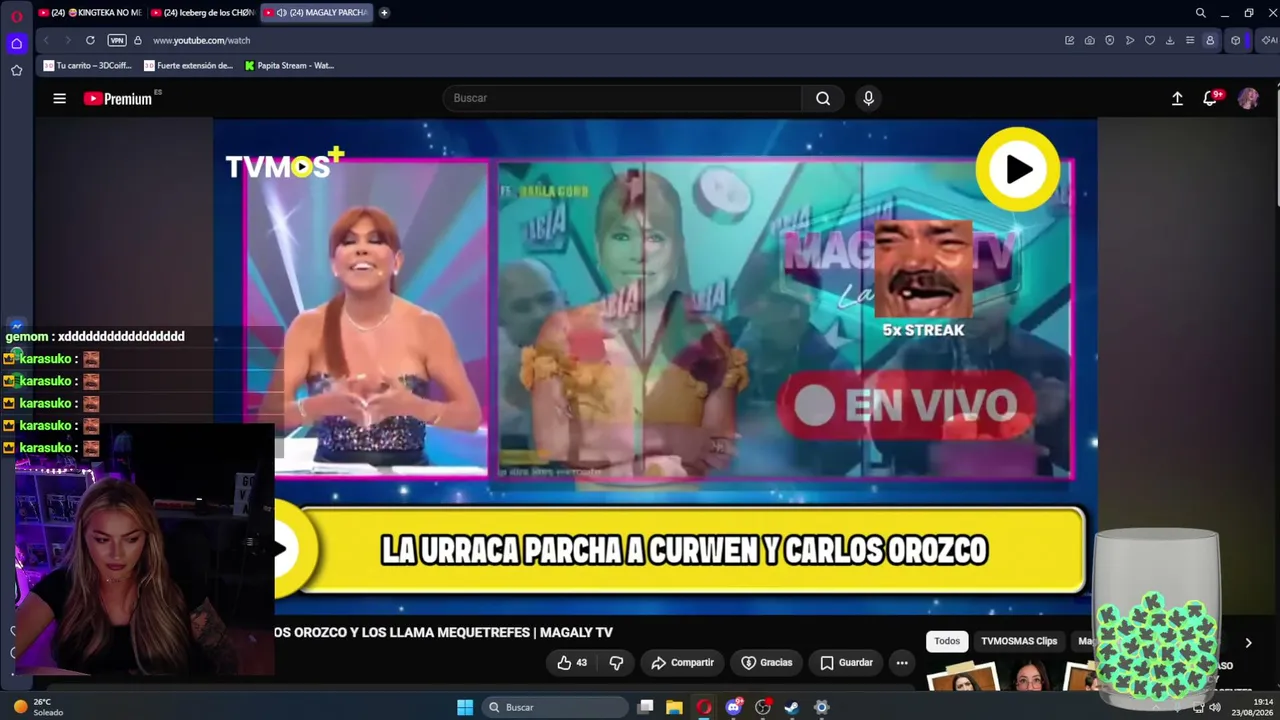
Task: Dislike the video with thumbs down
Action: click(616, 663)
